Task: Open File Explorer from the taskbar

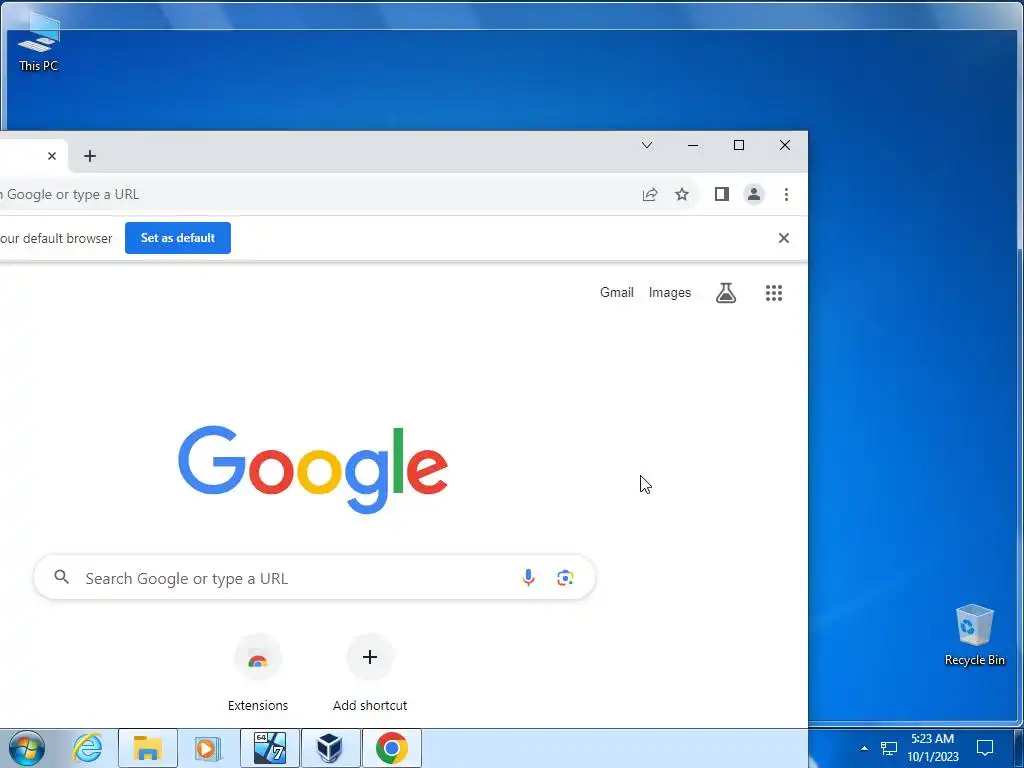Action: pos(148,748)
